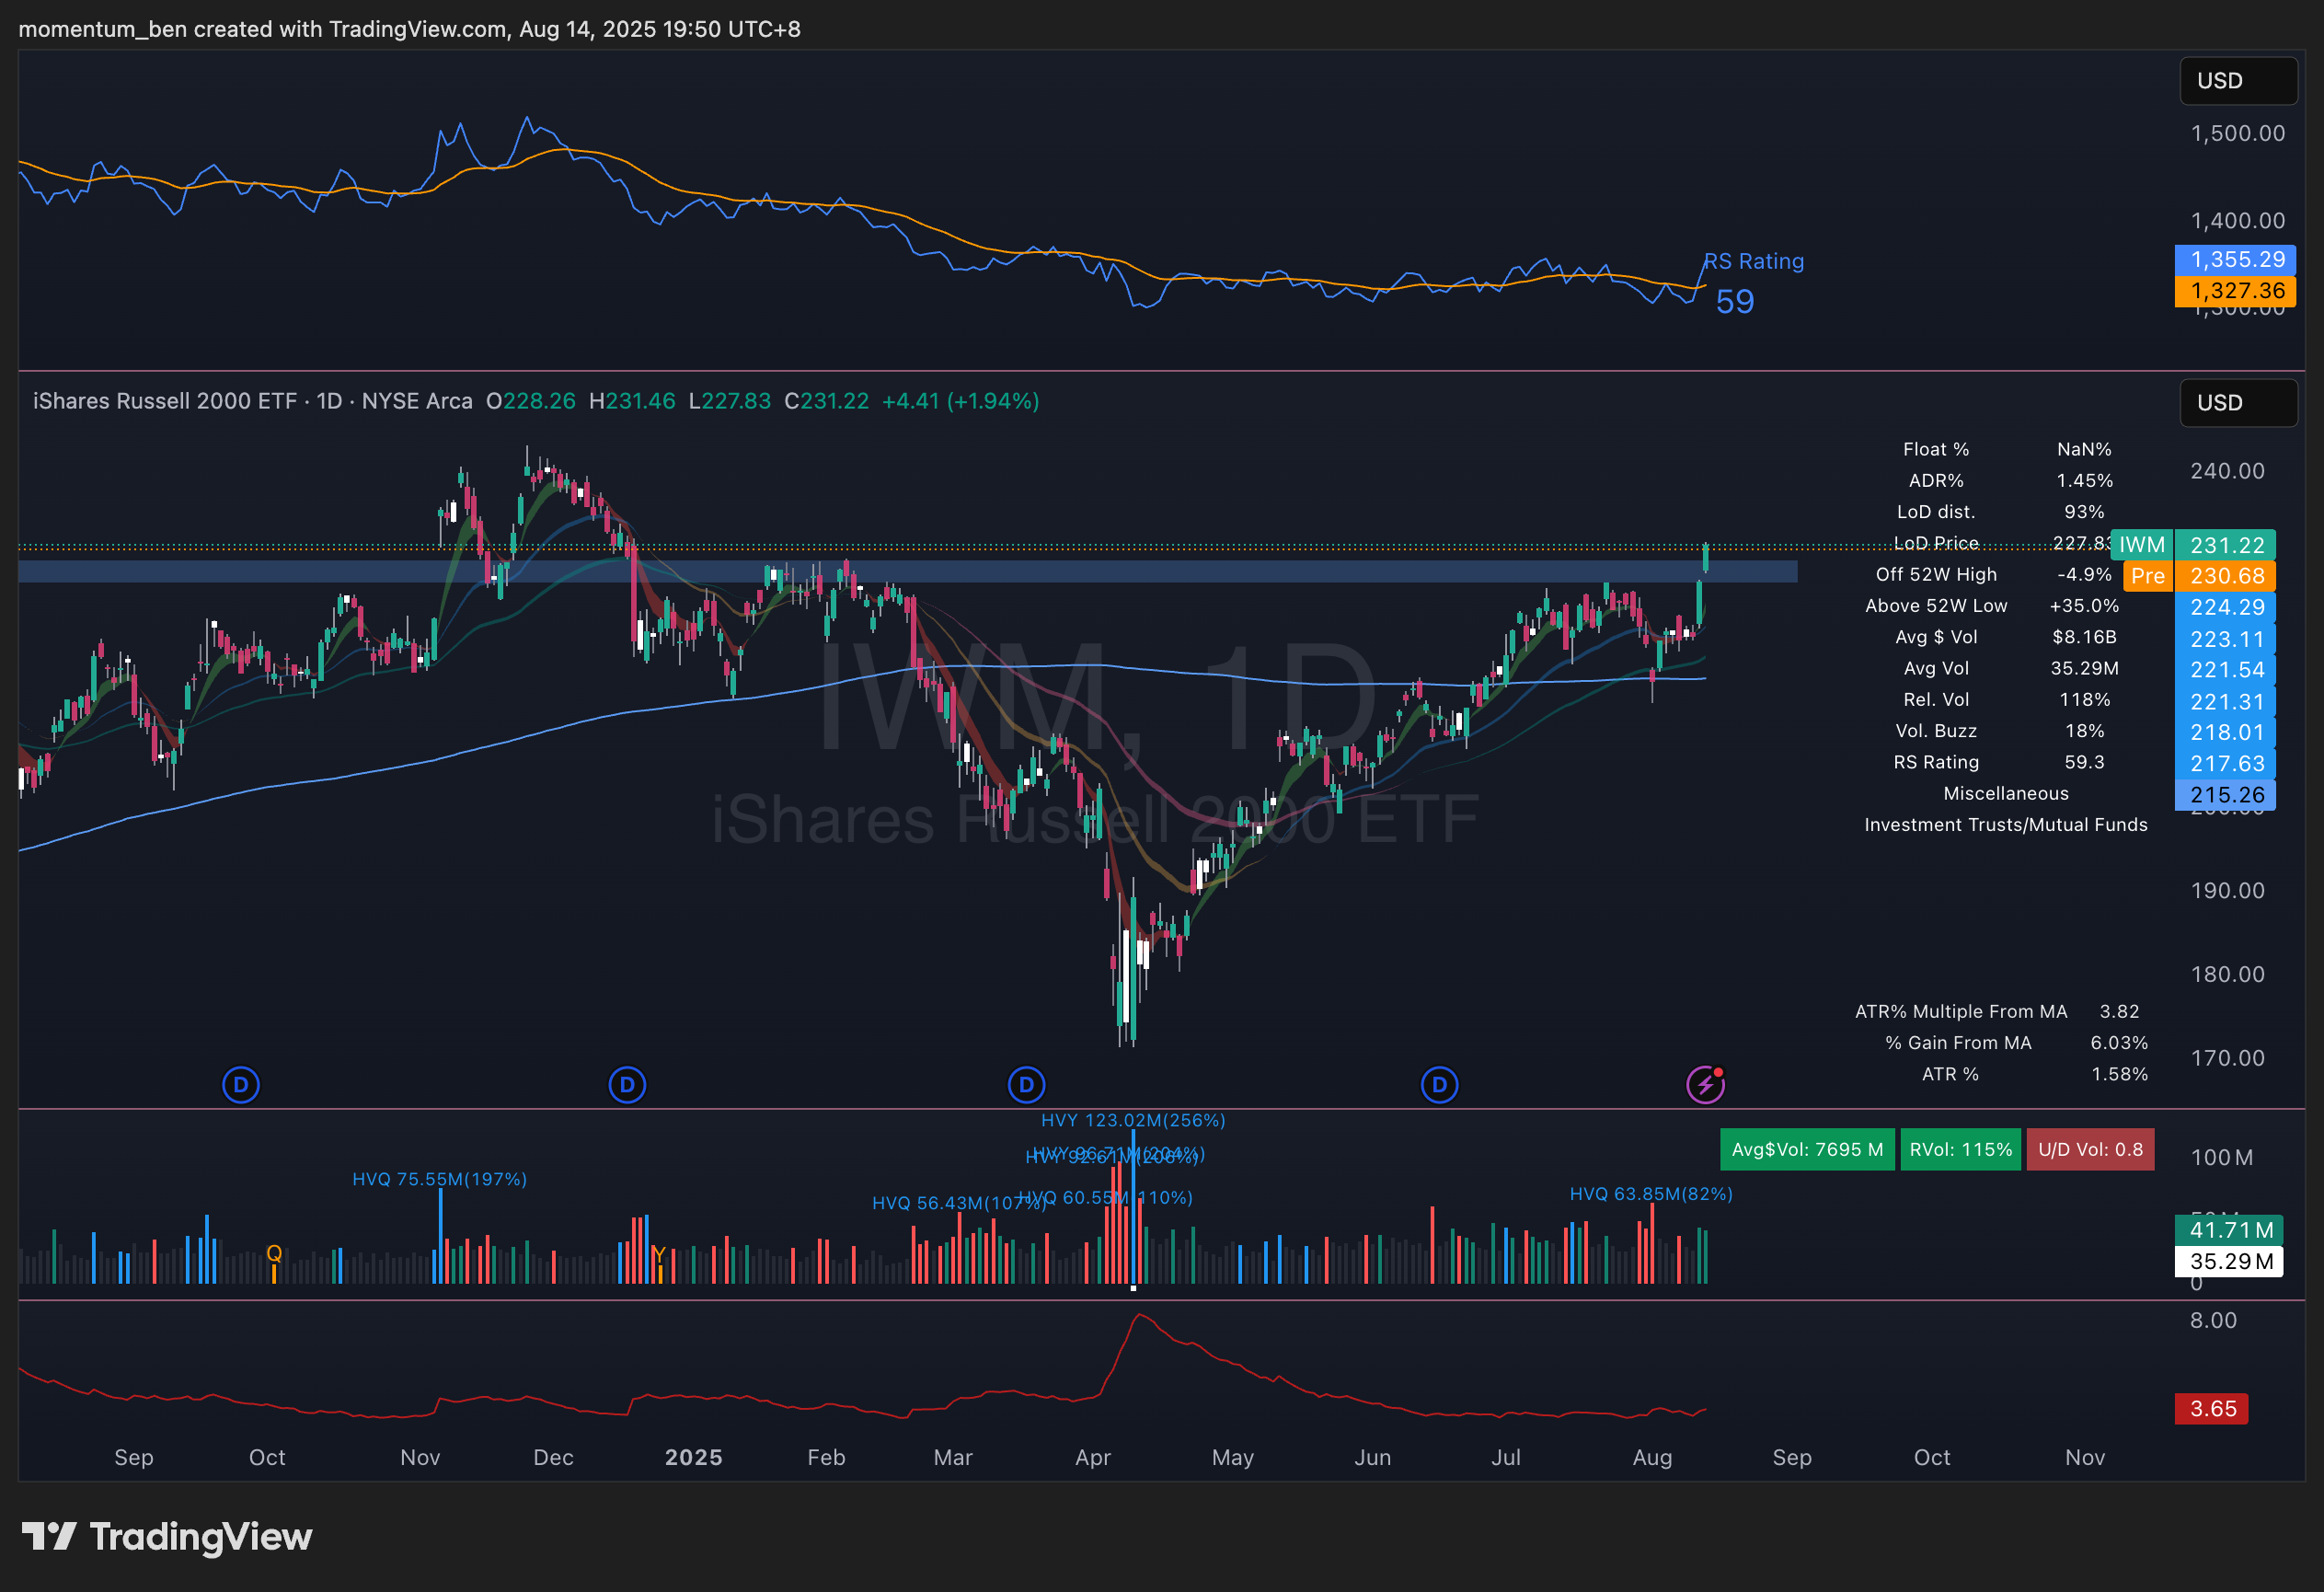Click the dividend D marker near December
Image resolution: width=2324 pixels, height=1592 pixels.
[x=627, y=1084]
